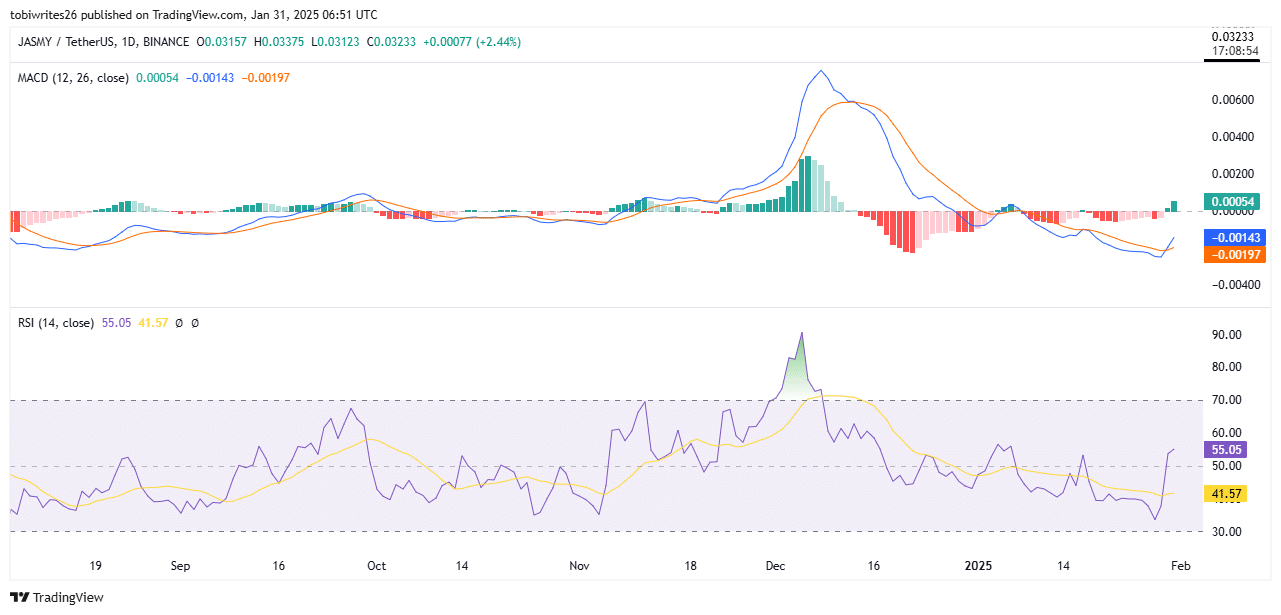Click the green 0.00054 histogram value tag
The image size is (1281, 615).
coord(1236,202)
